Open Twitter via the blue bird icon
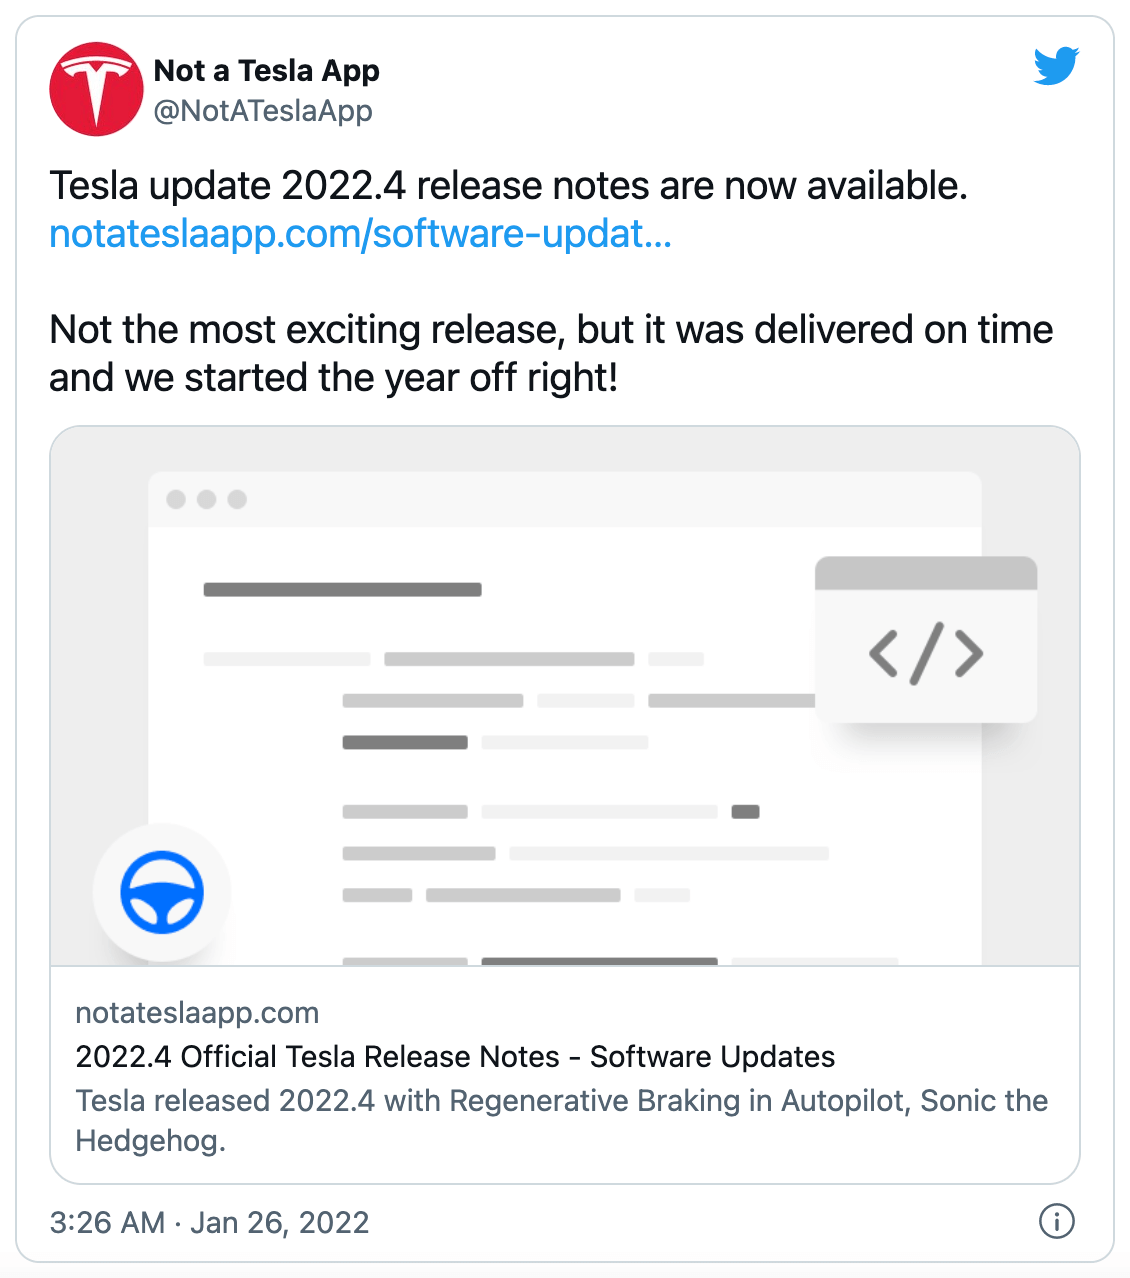Viewport: 1130px width, 1278px height. [x=1056, y=66]
